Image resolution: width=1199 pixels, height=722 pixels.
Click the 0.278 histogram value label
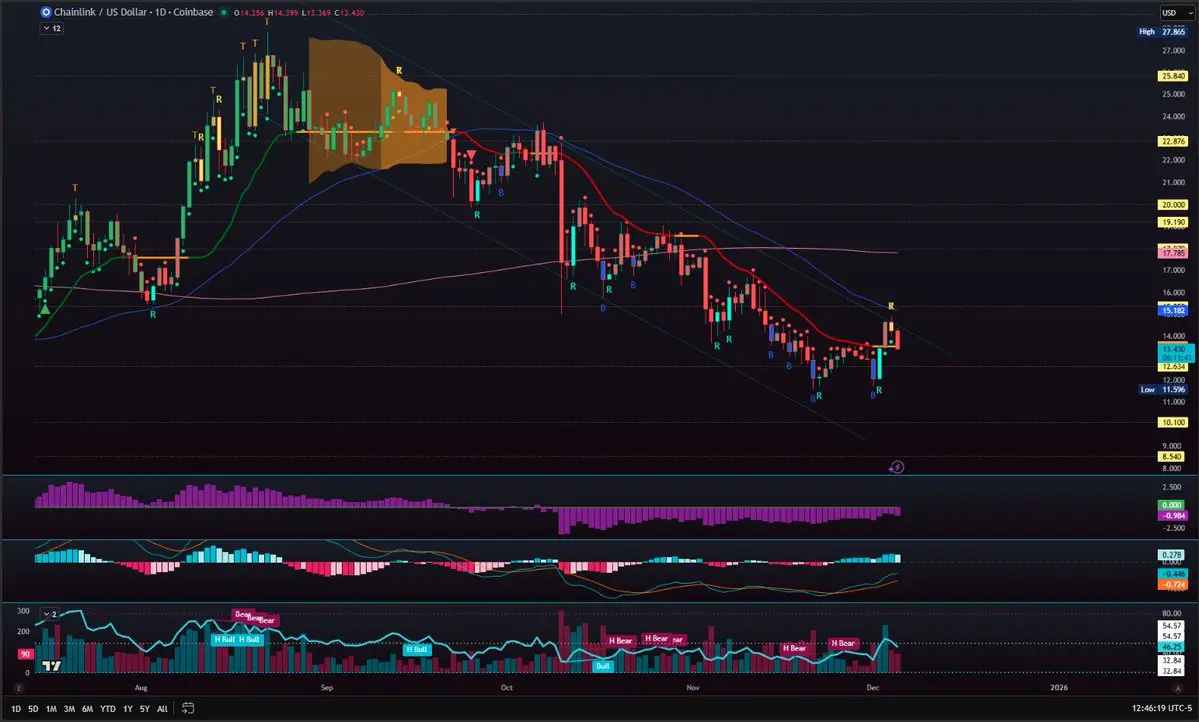[1172, 555]
